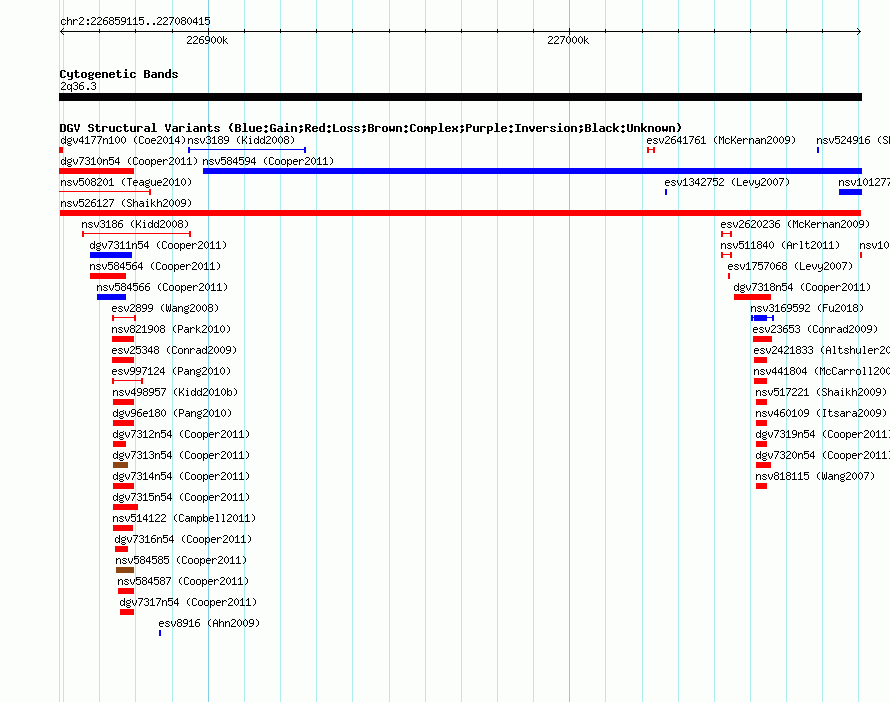Select the nsv821908 (Park2010) label
This screenshot has height=702, width=890.
click(x=171, y=329)
